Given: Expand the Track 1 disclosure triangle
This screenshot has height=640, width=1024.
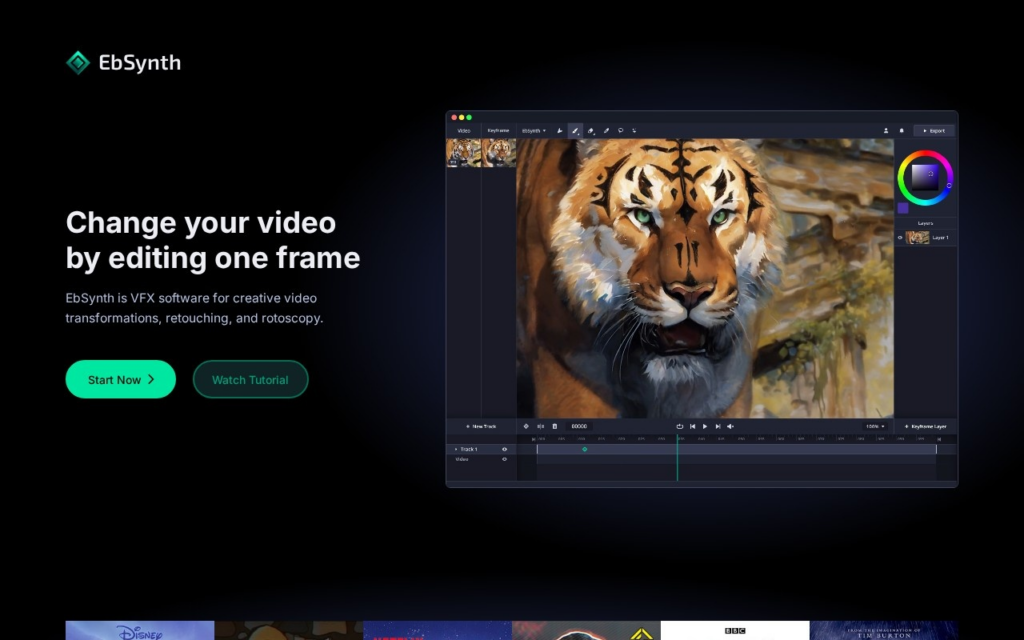Looking at the screenshot, I should pos(456,449).
